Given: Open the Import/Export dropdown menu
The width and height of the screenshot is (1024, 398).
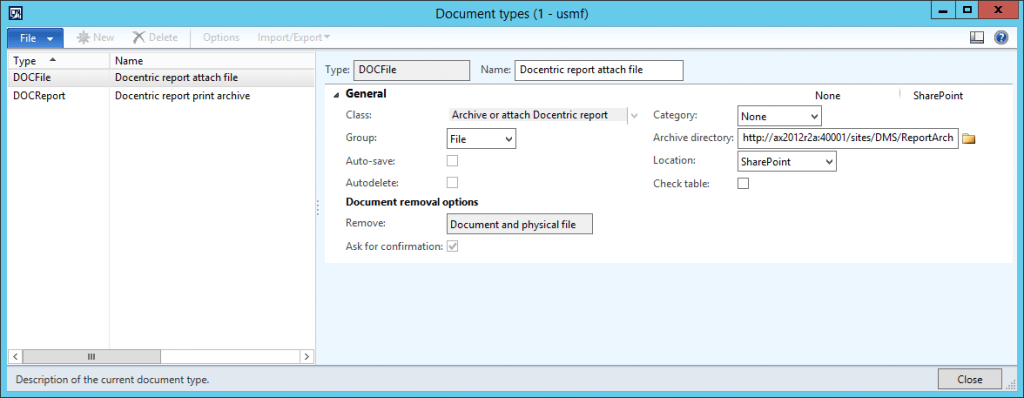Looking at the screenshot, I should [293, 38].
